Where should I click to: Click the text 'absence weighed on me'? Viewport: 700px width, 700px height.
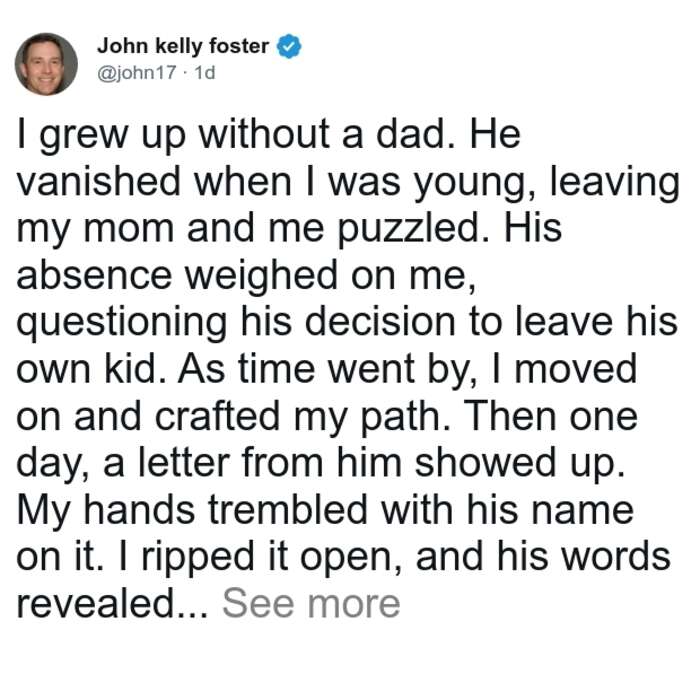coord(243,276)
